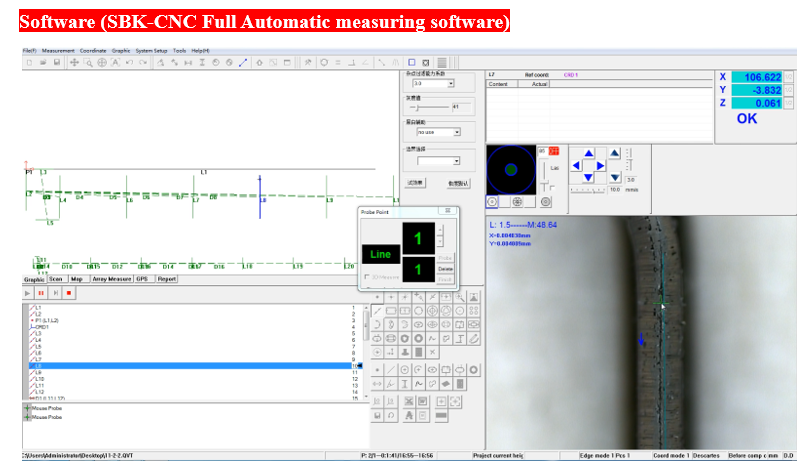This screenshot has height=470, width=810.
Task: Select the L10 item in the feature list
Action: (x=40, y=379)
